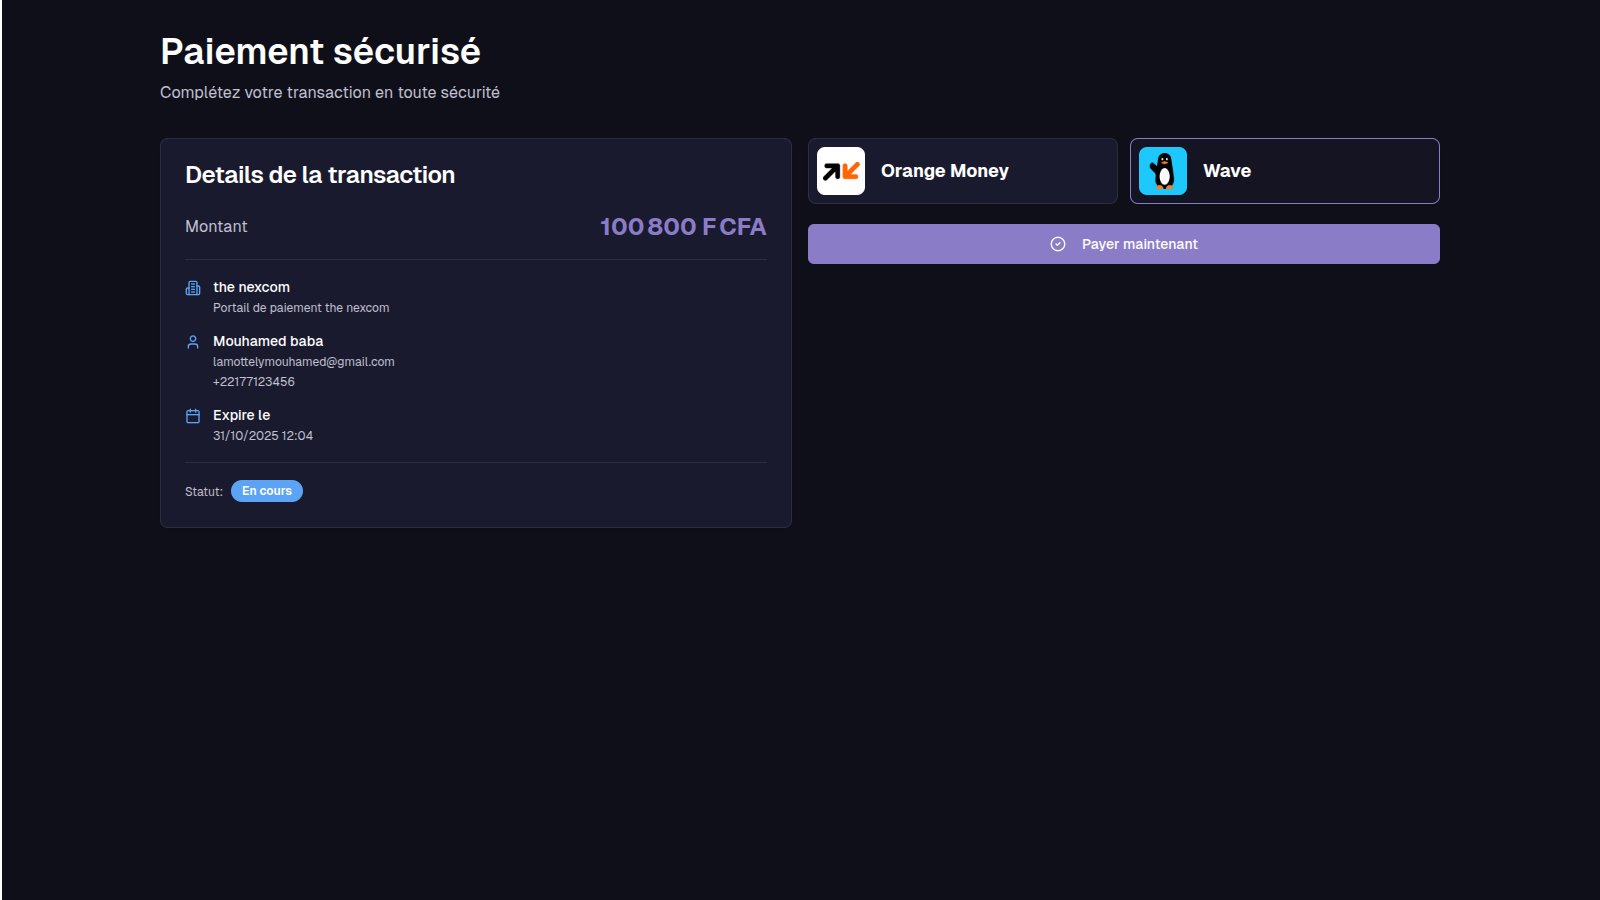Click the Paiement sécurisé page title
The width and height of the screenshot is (1600, 900).
[320, 52]
